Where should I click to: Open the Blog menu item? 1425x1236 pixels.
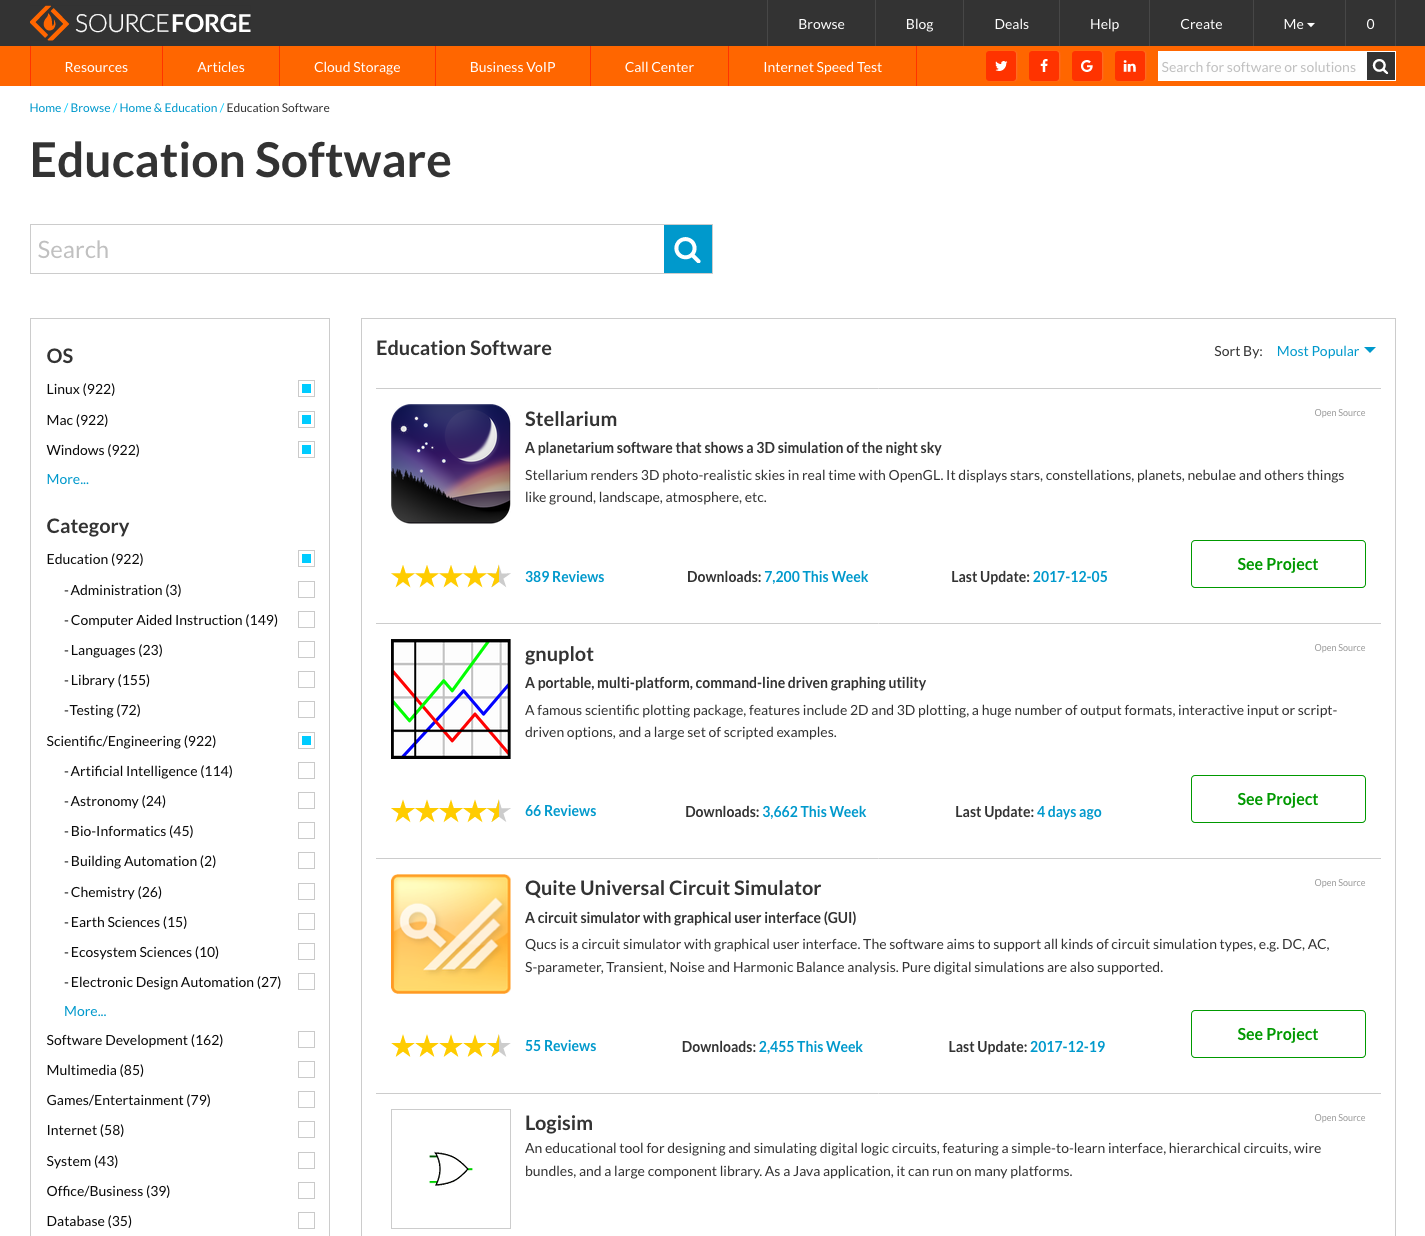coord(919,24)
